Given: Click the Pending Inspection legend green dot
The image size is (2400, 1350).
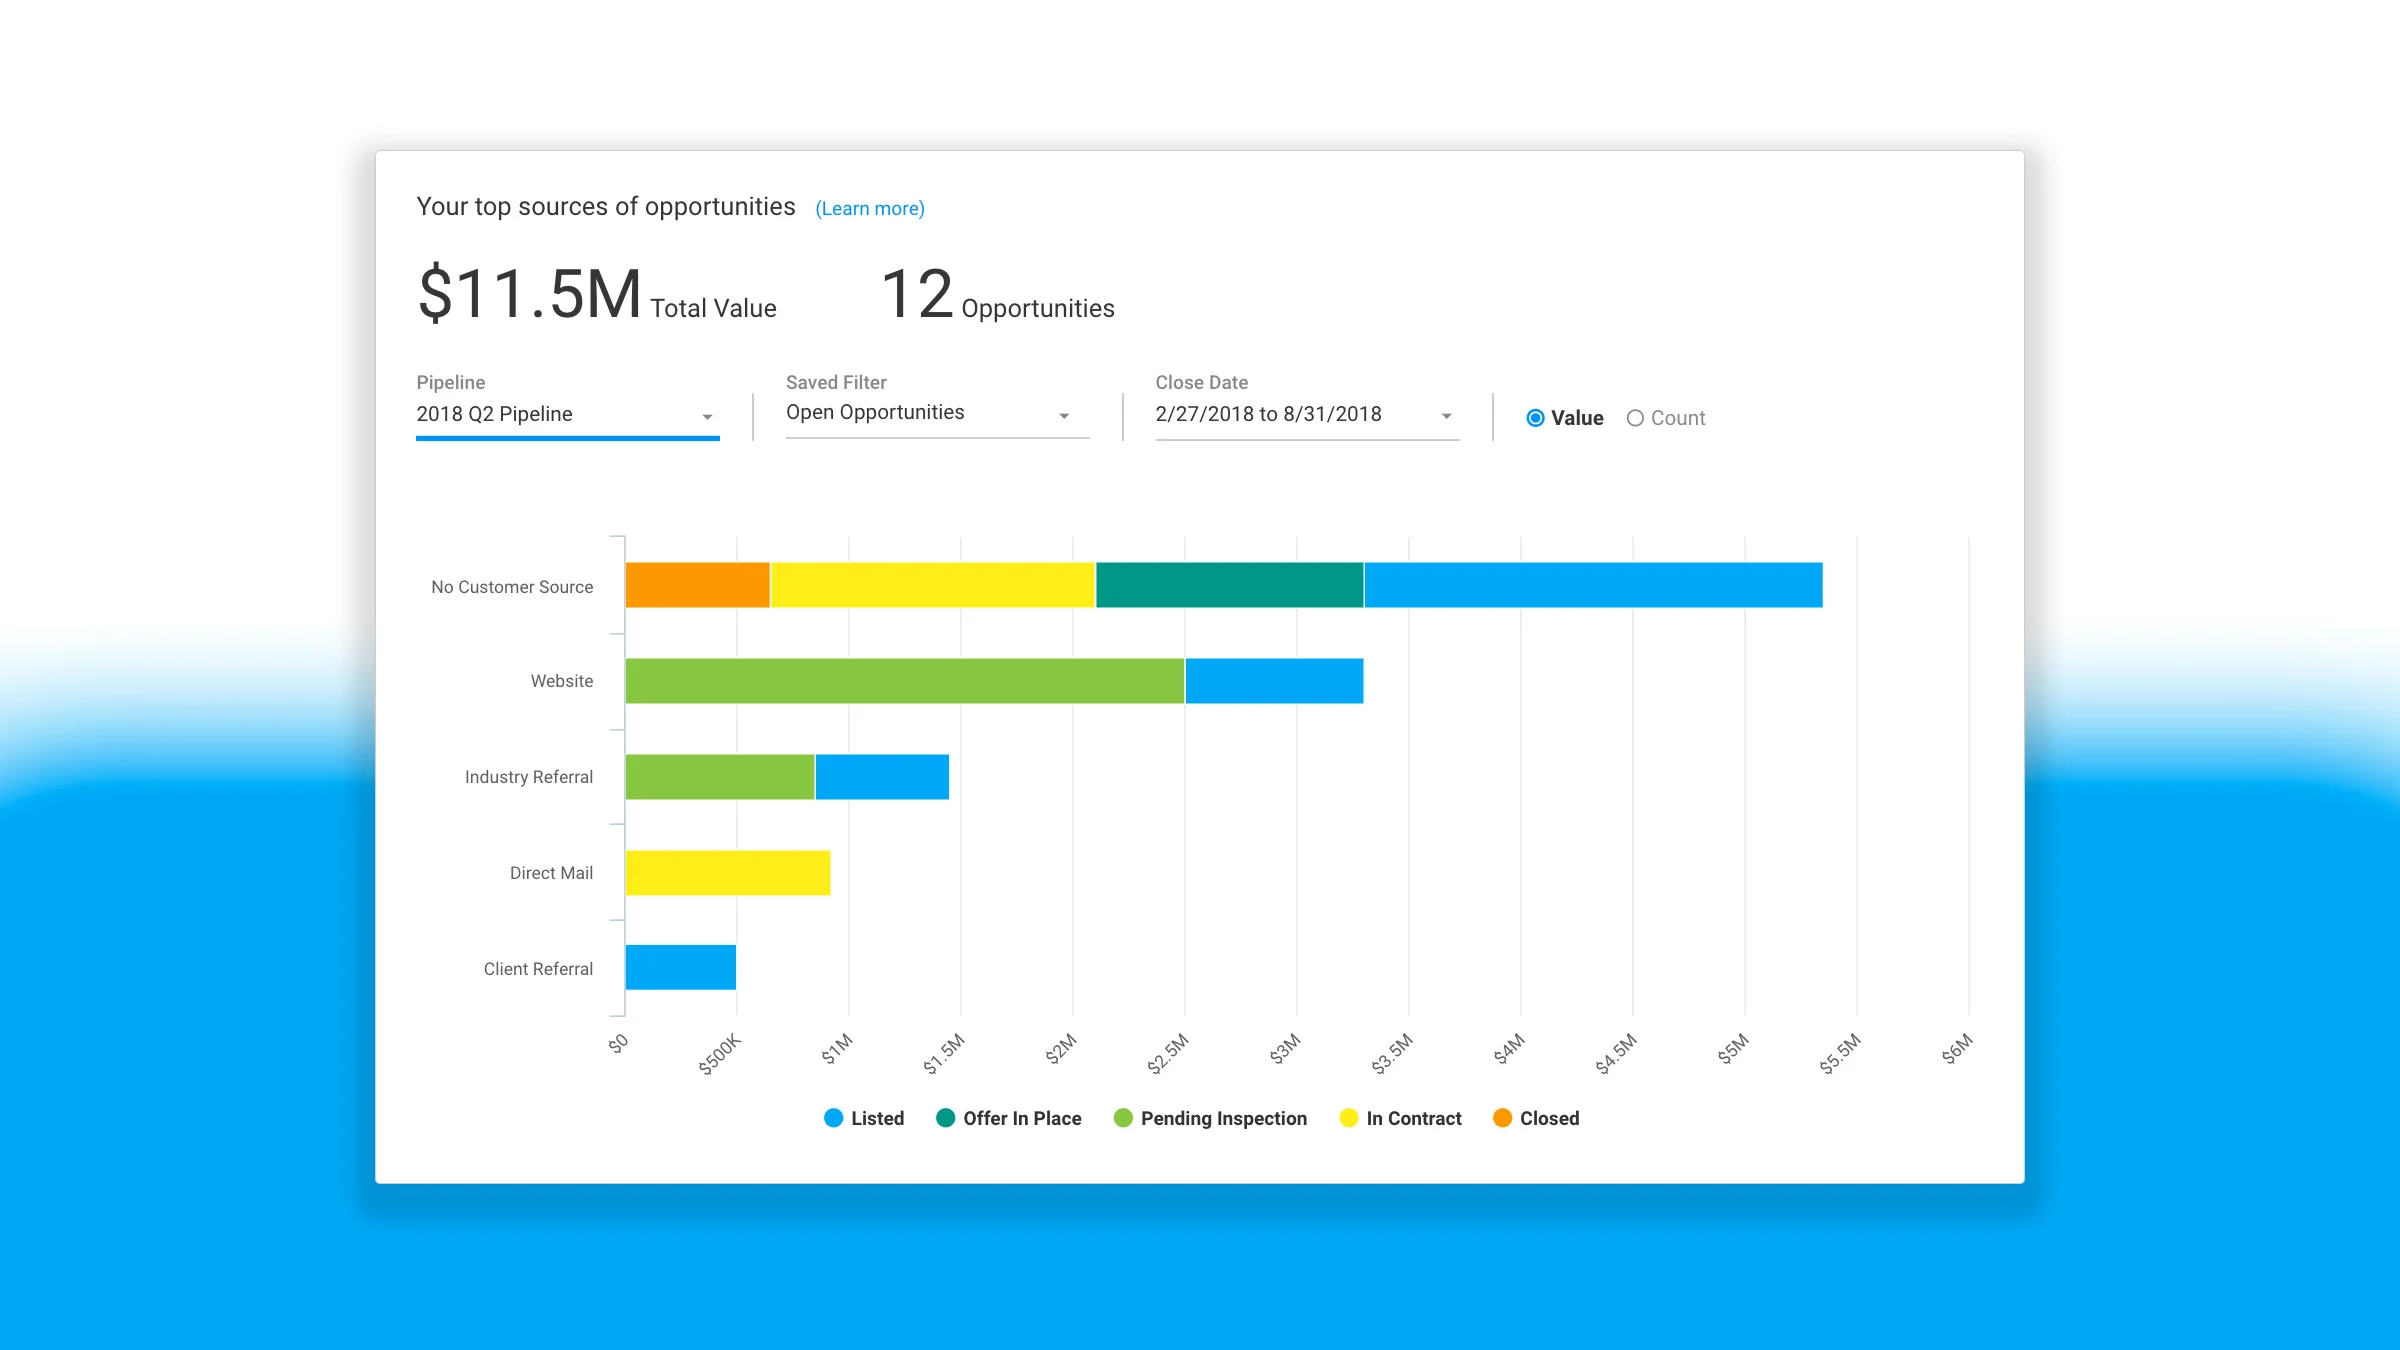Looking at the screenshot, I should 1123,1118.
